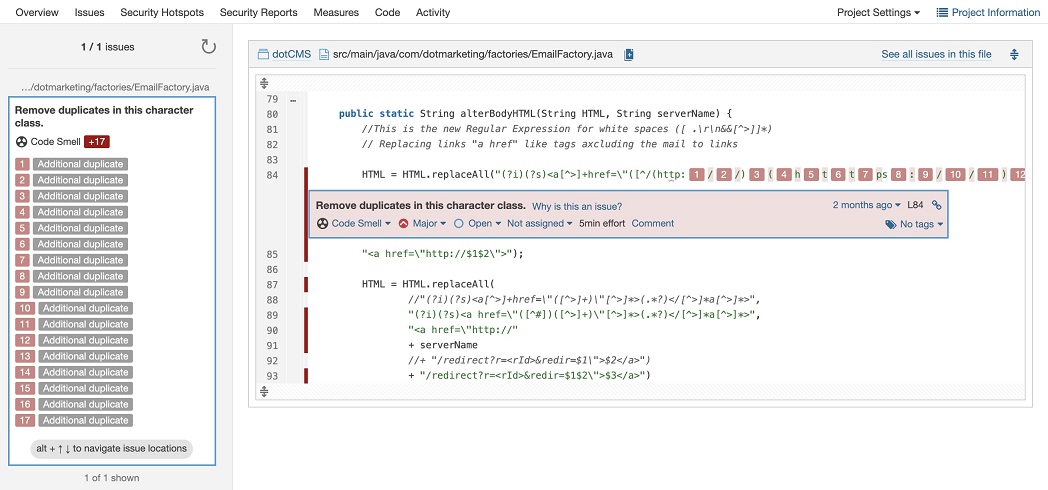
Task: Click the expand all lines icon in file header
Action: 1014,54
